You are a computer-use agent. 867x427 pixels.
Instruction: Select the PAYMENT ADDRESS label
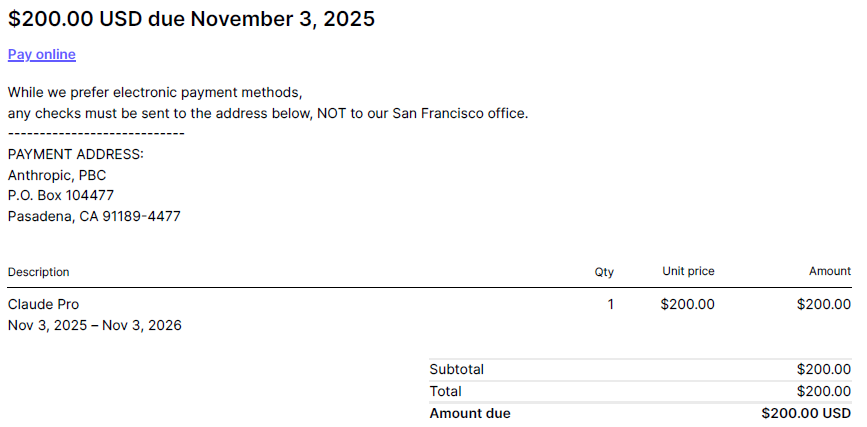pyautogui.click(x=76, y=154)
